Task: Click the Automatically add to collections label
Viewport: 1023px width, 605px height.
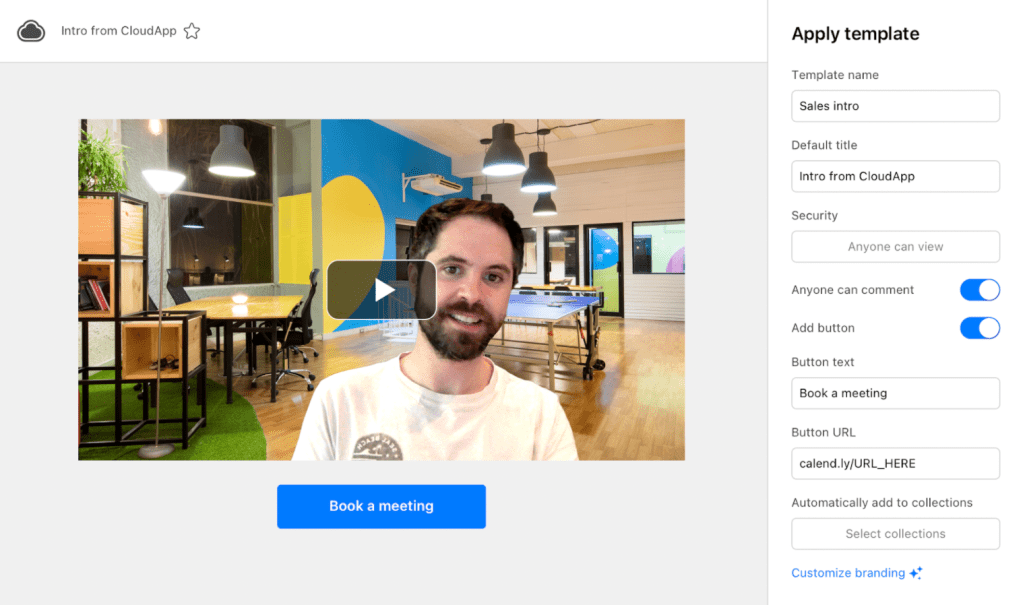Action: (x=881, y=503)
